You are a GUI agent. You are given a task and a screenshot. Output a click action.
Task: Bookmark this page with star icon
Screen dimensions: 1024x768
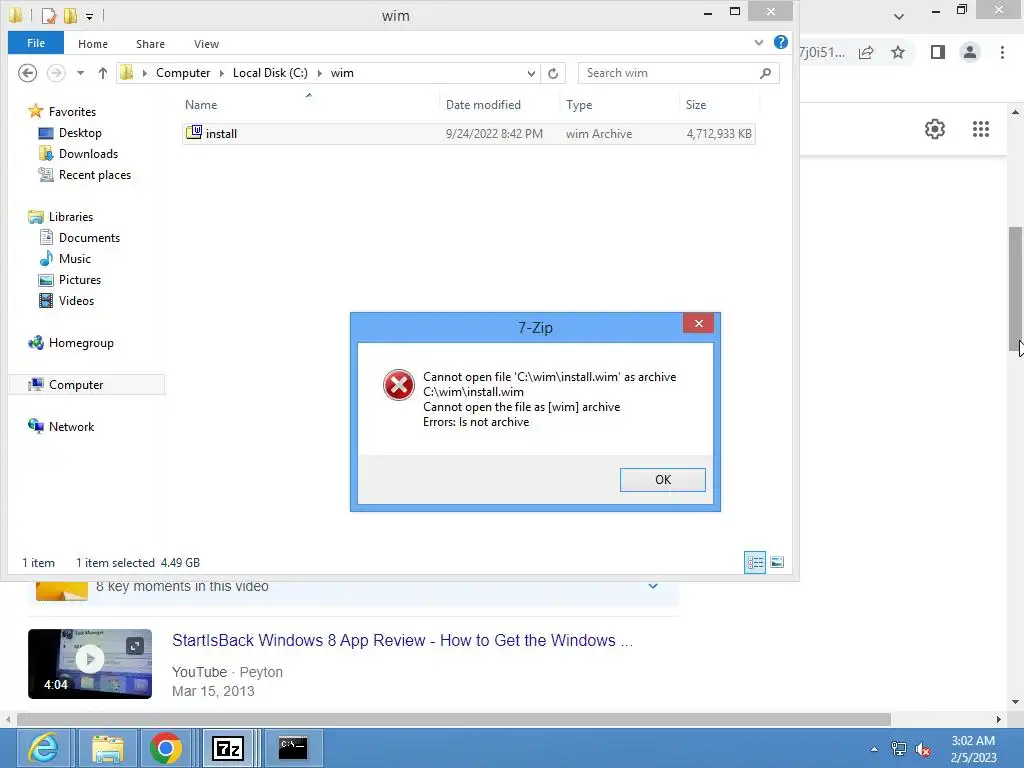pyautogui.click(x=898, y=52)
